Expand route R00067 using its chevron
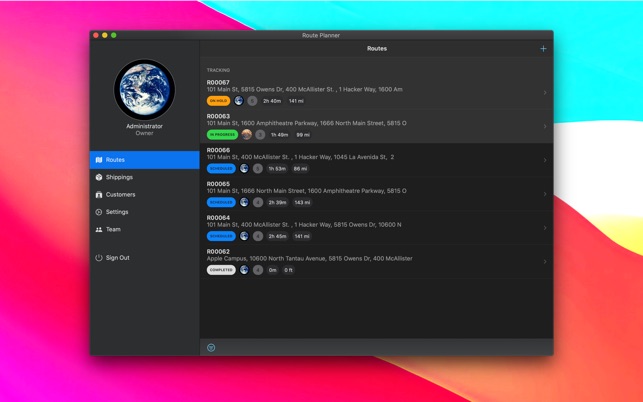This screenshot has height=402, width=643. (545, 93)
